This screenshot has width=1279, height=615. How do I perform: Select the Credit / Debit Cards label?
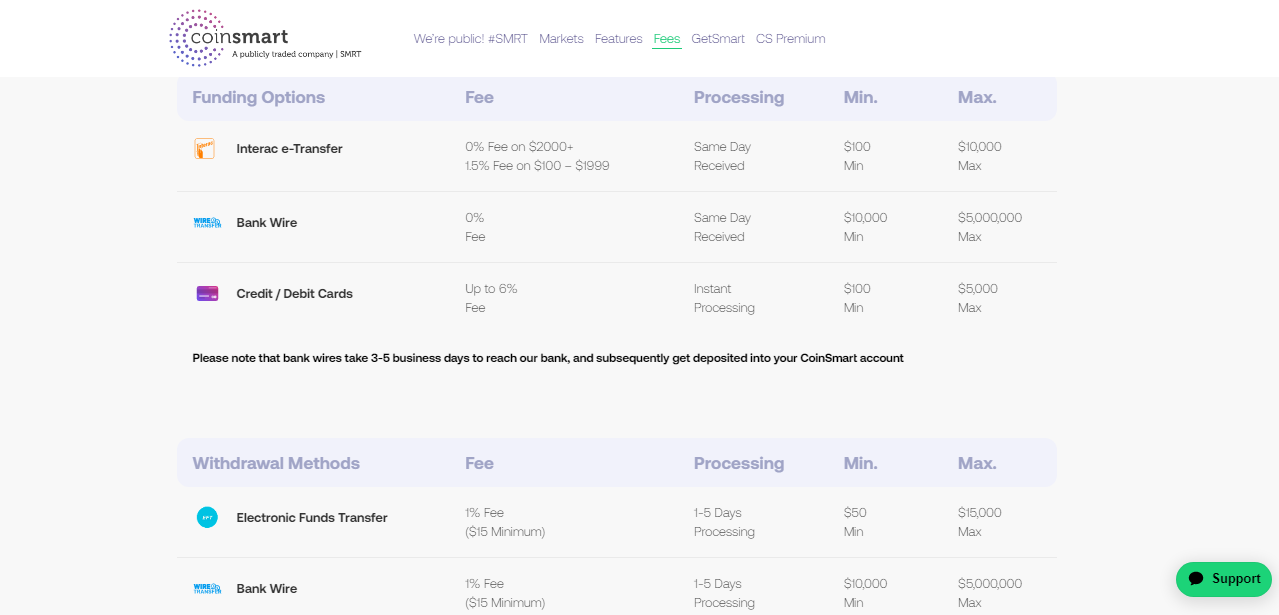[295, 294]
